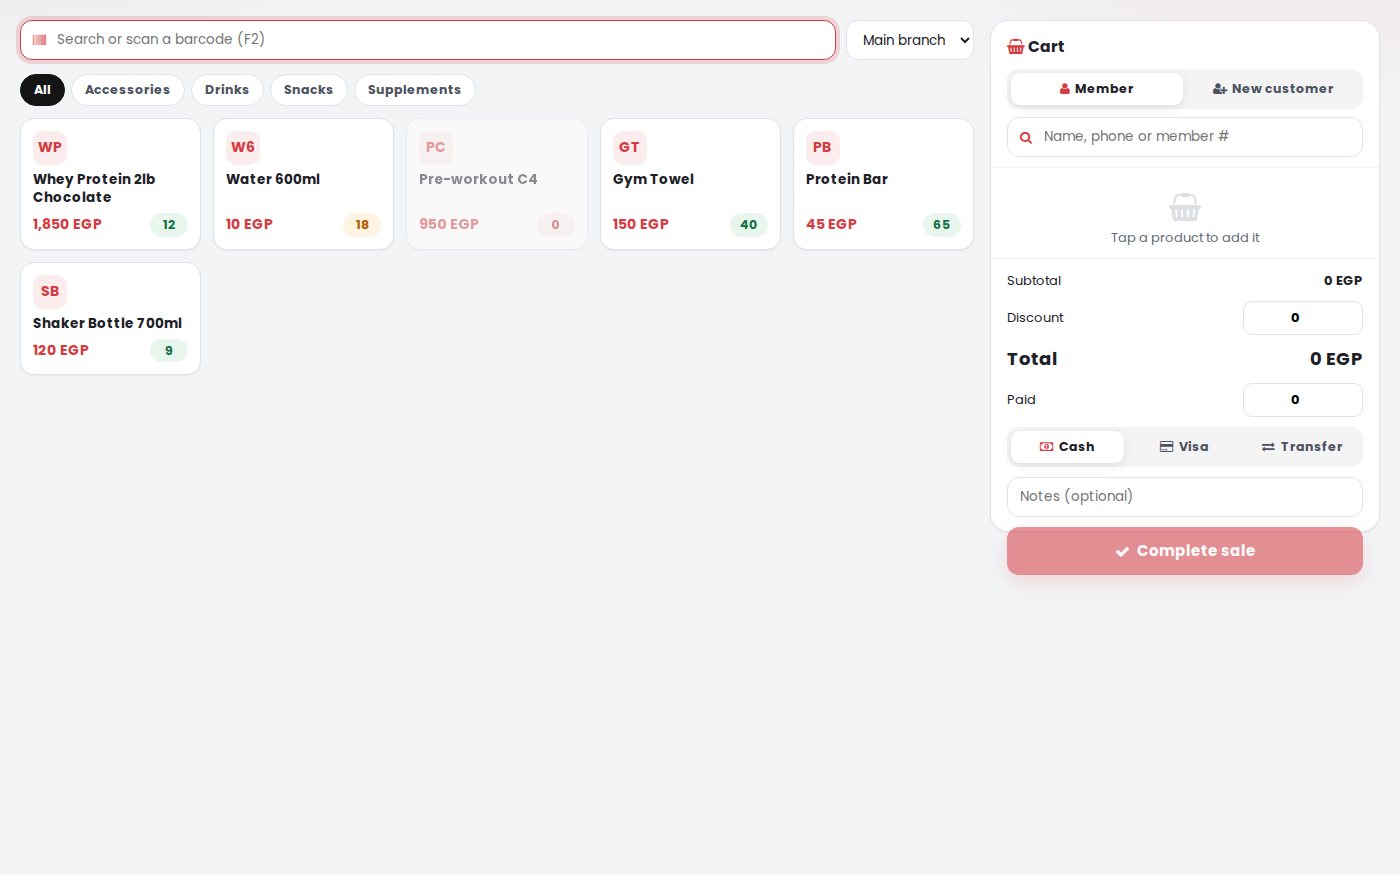Switch to New customer
Viewport: 1400px width, 875px height.
click(x=1273, y=89)
